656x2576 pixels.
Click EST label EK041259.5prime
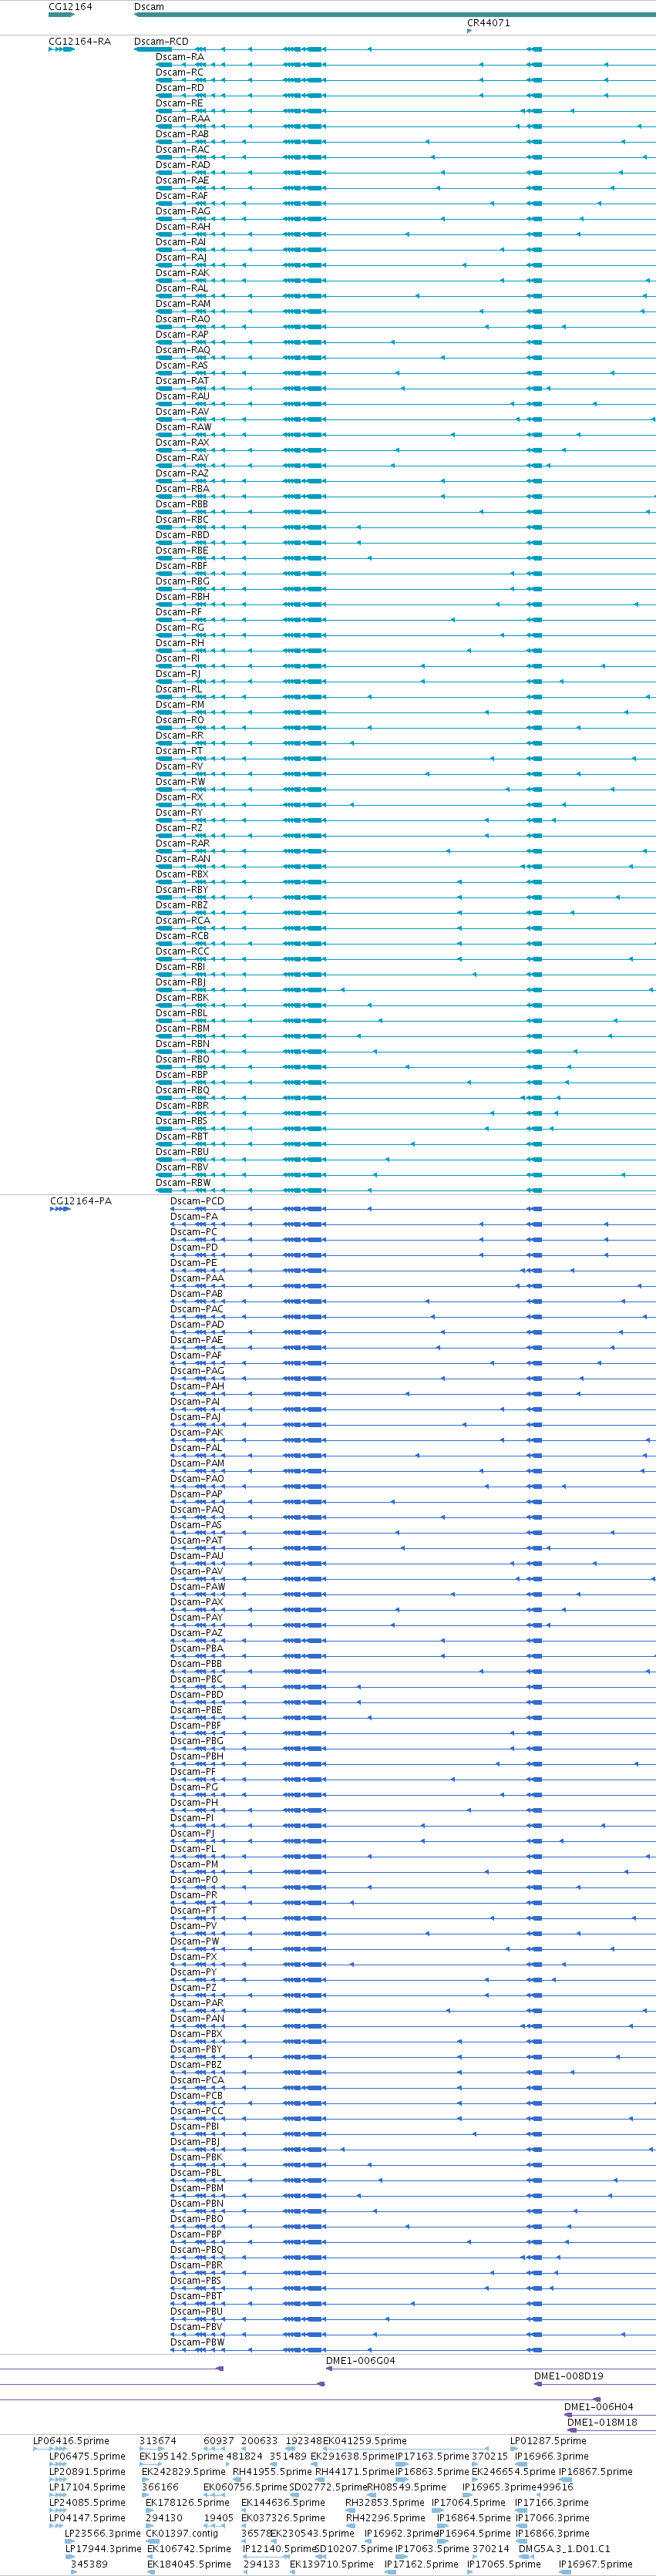[365, 2442]
